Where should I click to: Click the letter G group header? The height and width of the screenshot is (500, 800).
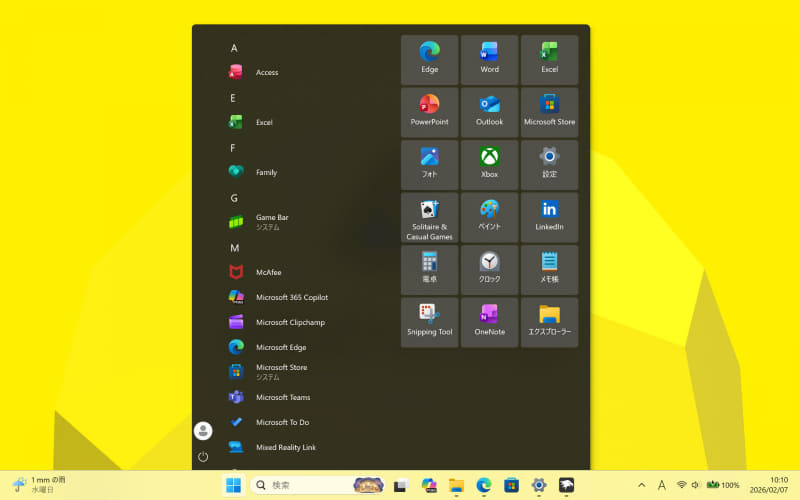point(234,198)
